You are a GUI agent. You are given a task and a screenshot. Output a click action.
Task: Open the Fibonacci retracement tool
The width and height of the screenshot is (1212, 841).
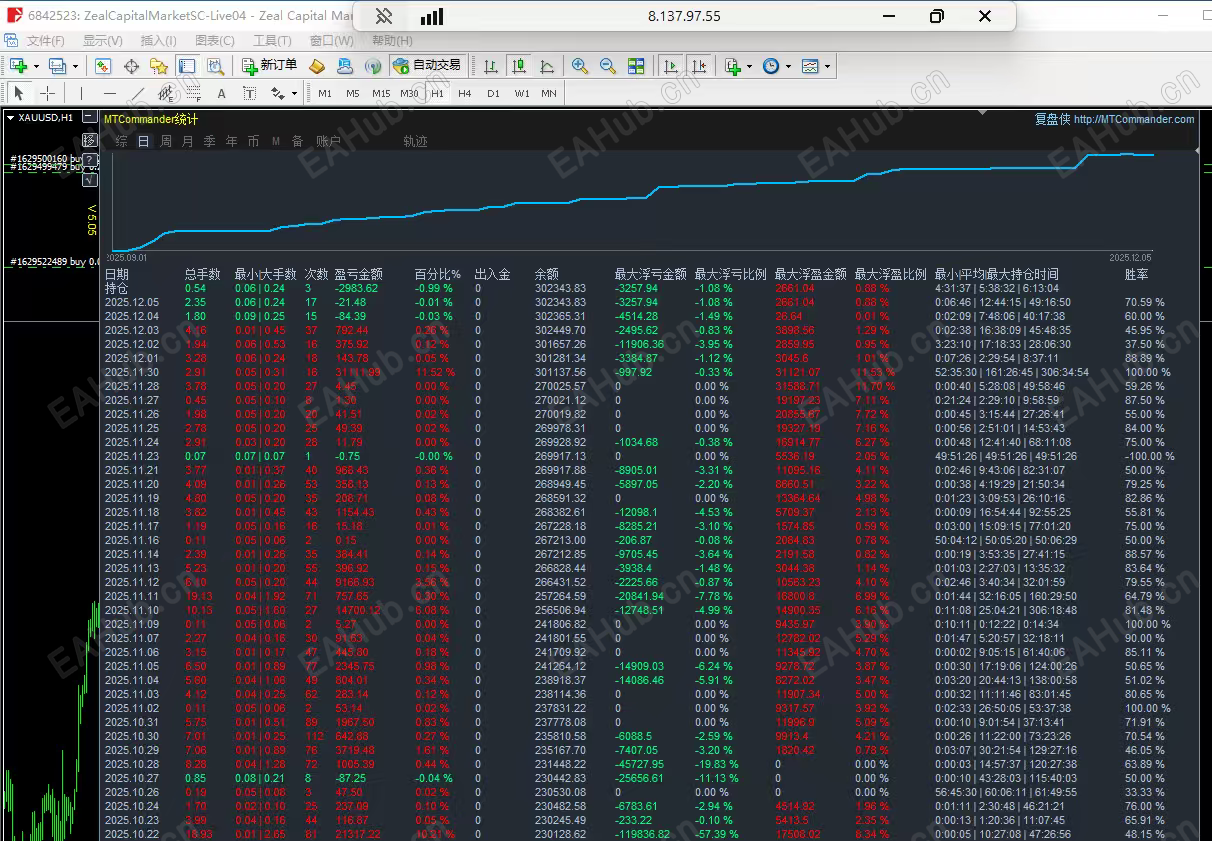click(193, 93)
